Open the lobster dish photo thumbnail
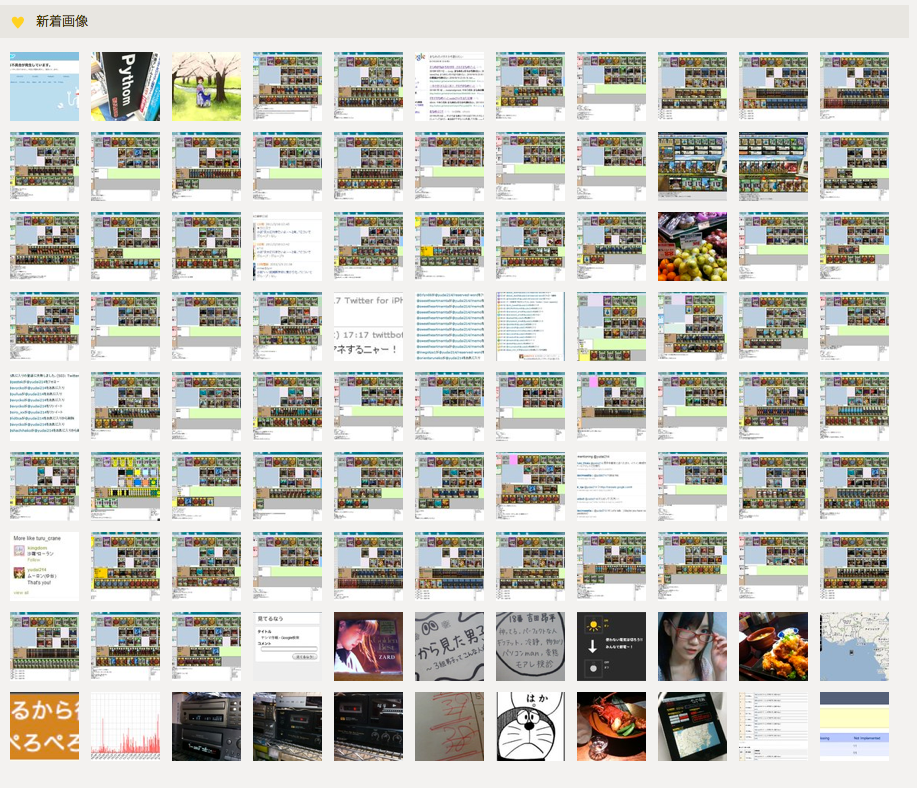 611,726
